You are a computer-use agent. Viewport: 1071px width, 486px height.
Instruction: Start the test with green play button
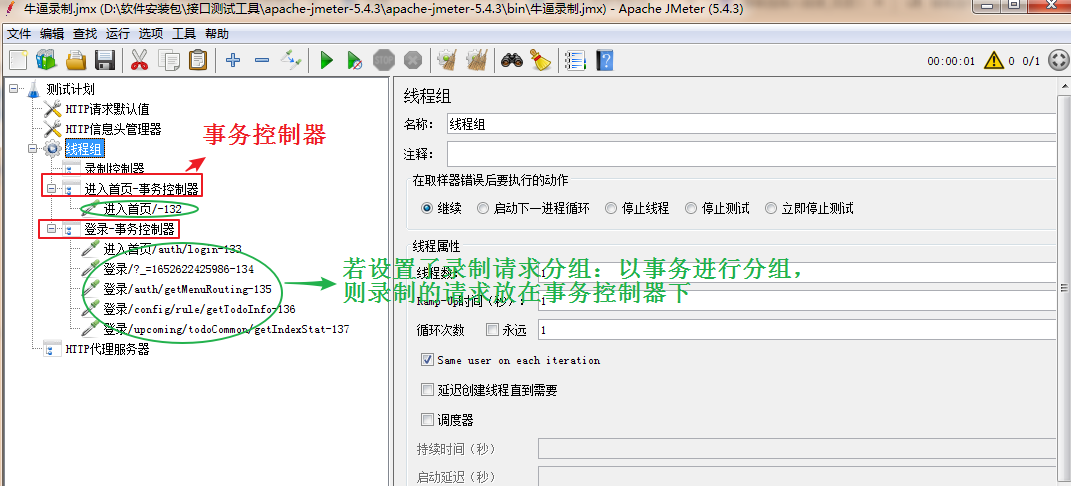click(326, 60)
